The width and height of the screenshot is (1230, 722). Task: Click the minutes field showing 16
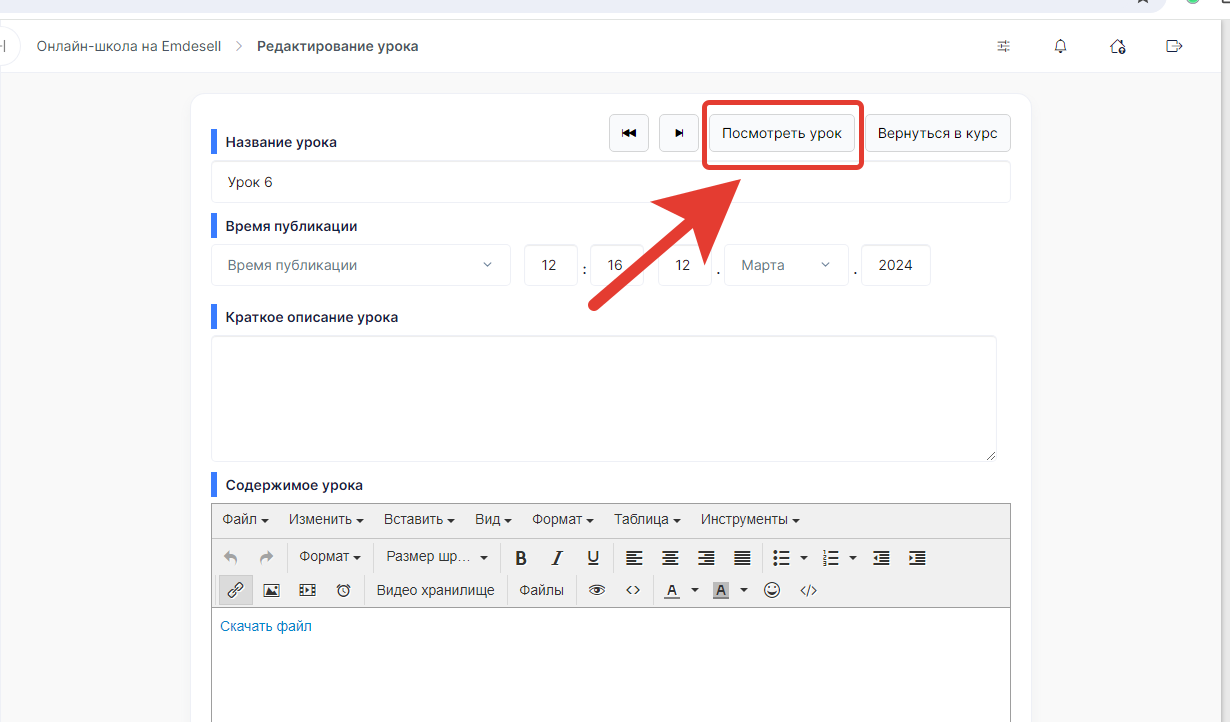(x=617, y=265)
